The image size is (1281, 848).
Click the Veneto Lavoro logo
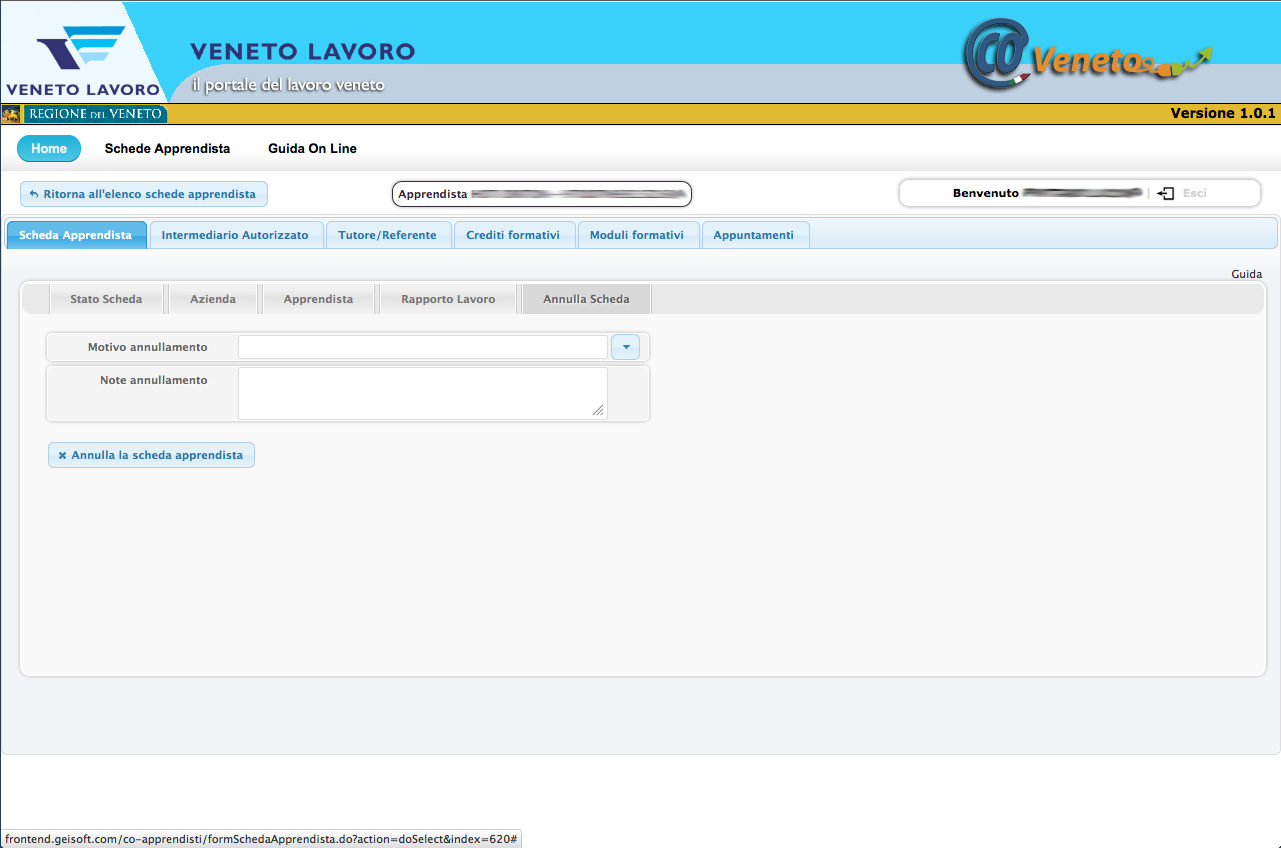coord(82,58)
